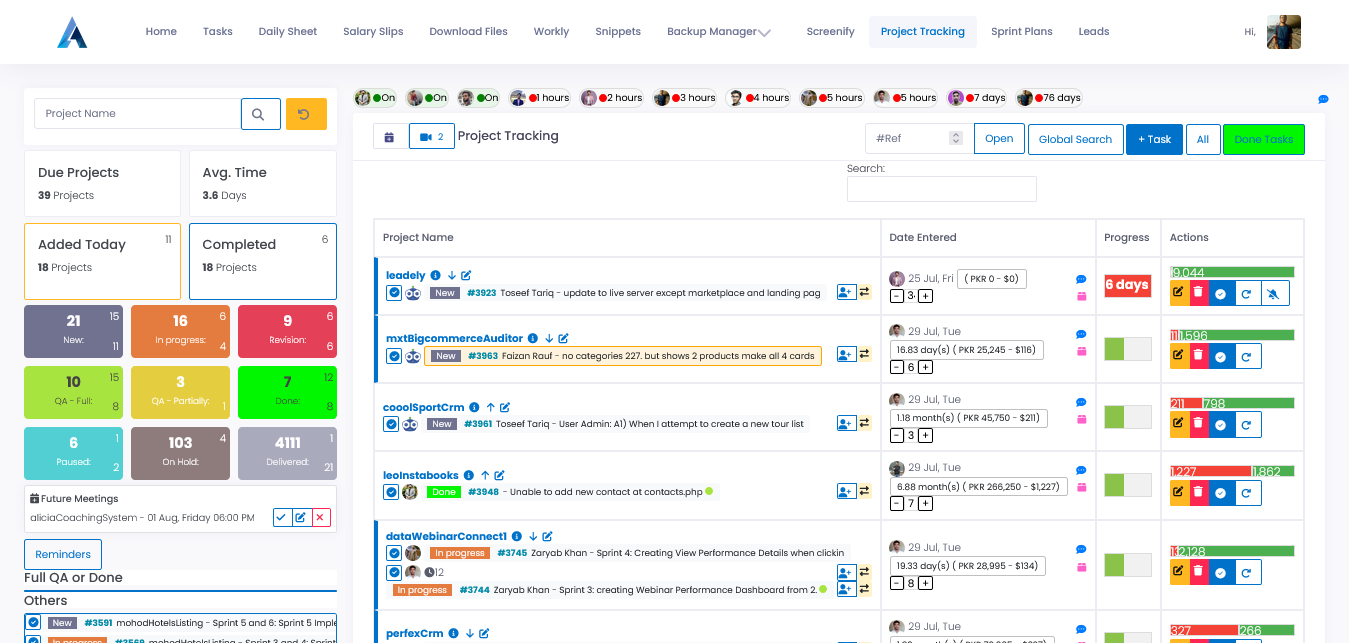Click the down arrow next to leadely
Viewport: 1349px width, 643px height.
tap(452, 275)
